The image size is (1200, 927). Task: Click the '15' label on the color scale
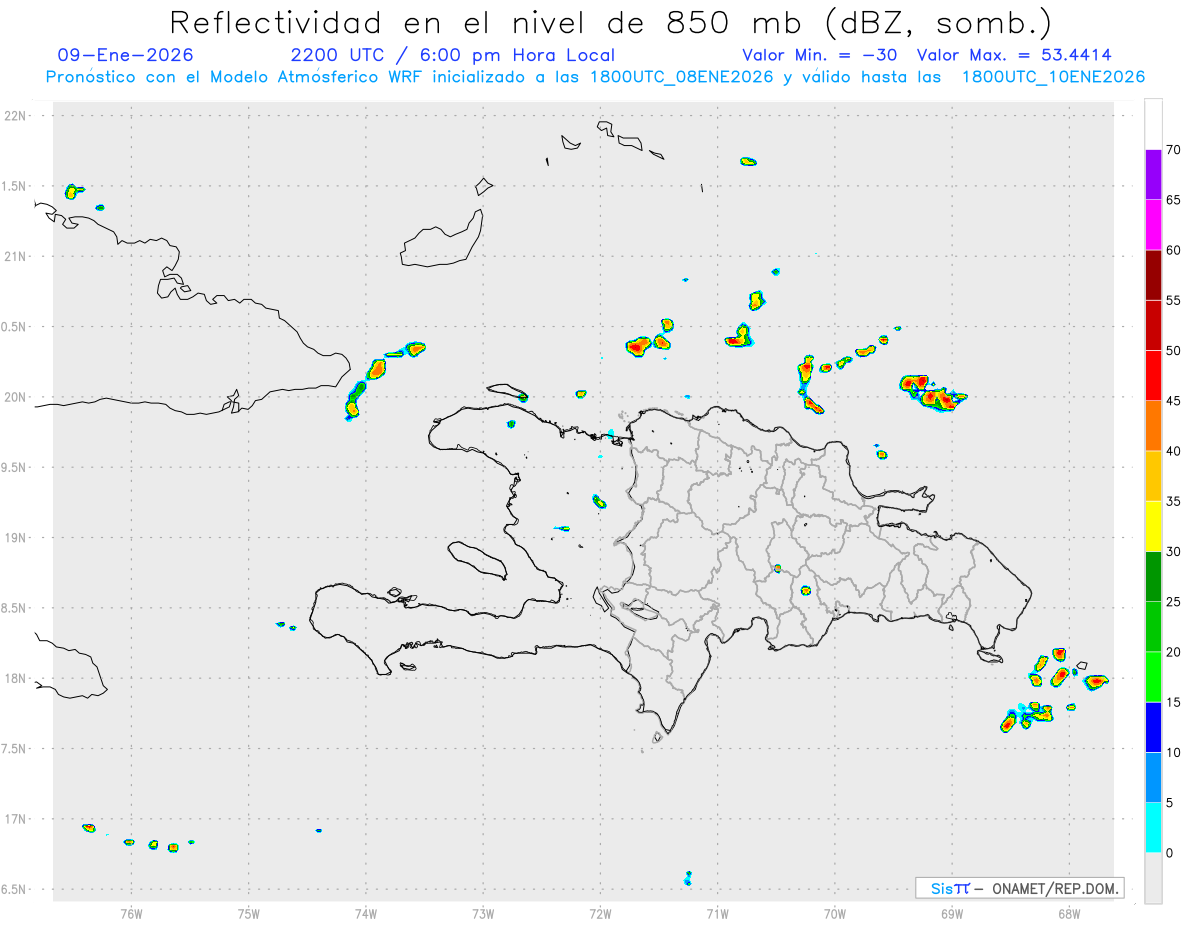tap(1174, 702)
